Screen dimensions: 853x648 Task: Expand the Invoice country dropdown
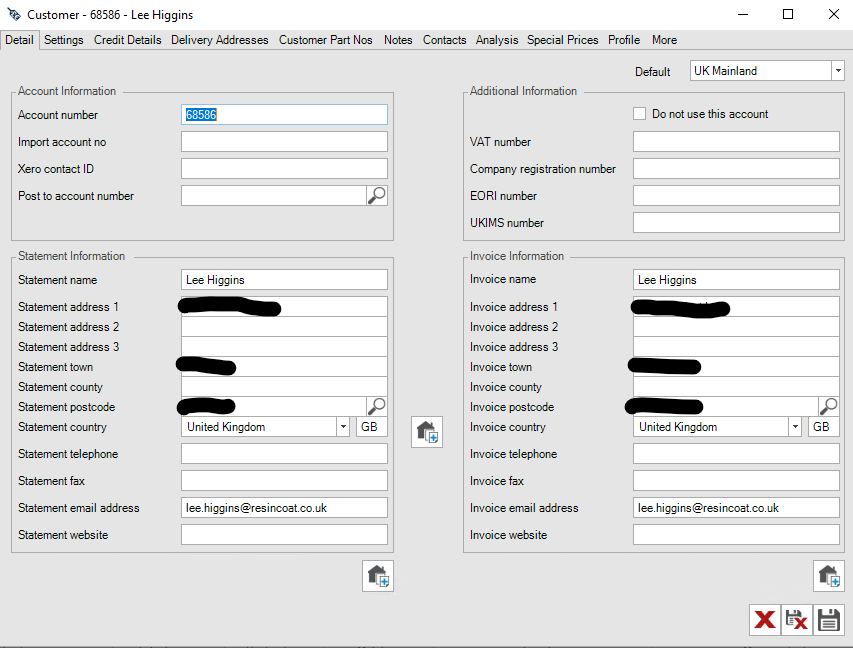tap(795, 426)
